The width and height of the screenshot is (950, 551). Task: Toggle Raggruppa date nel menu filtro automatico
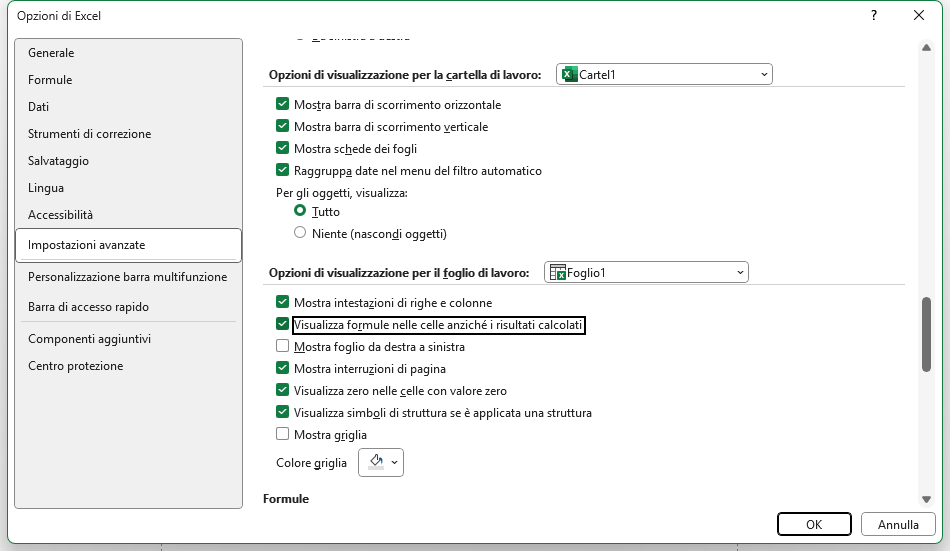(282, 170)
